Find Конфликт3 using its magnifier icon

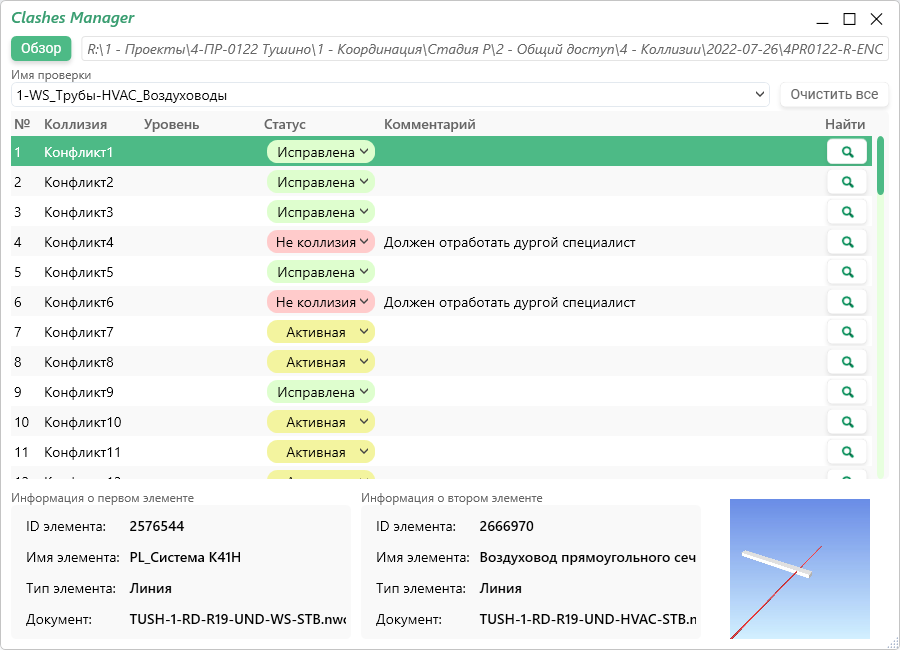pyautogui.click(x=847, y=212)
